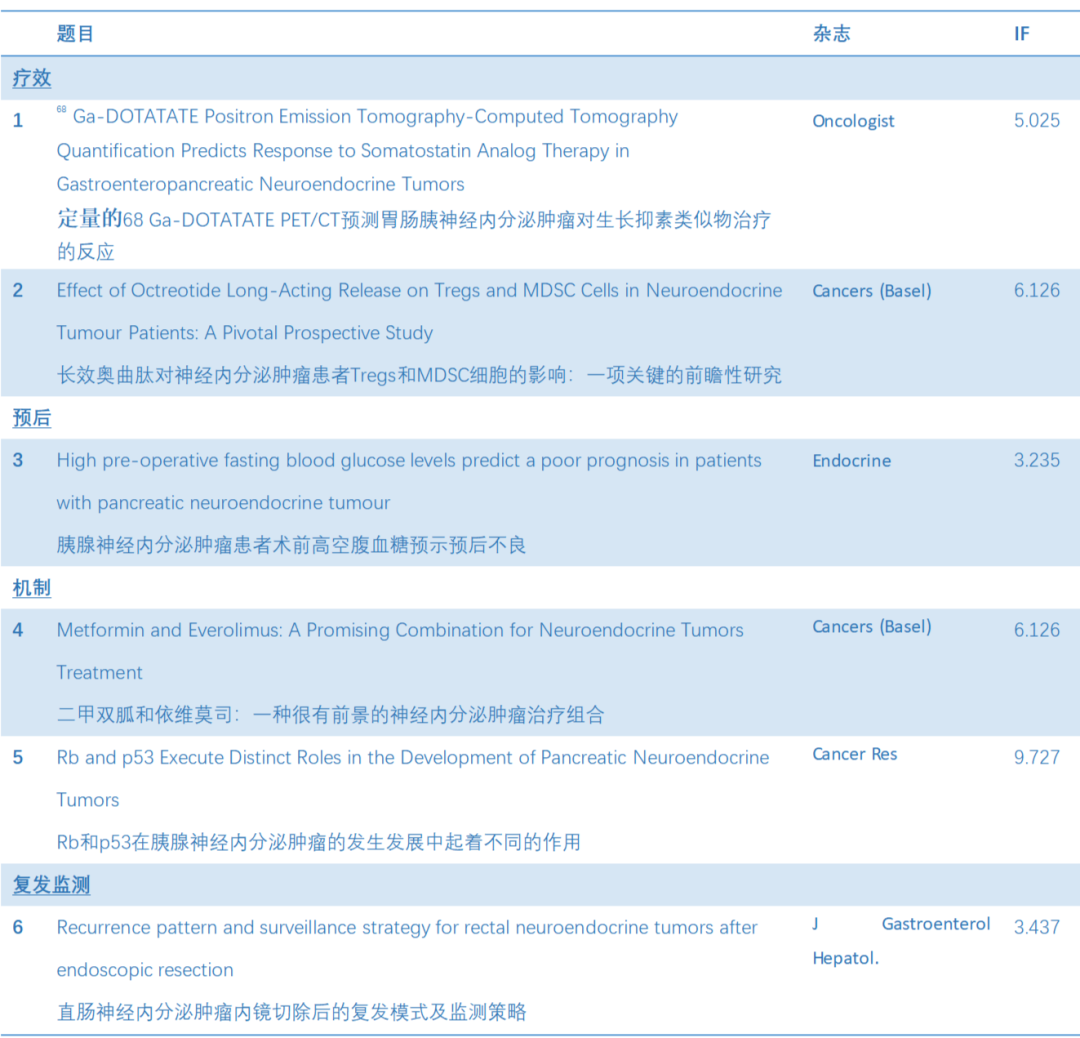Click the 题目 column header

[69, 33]
